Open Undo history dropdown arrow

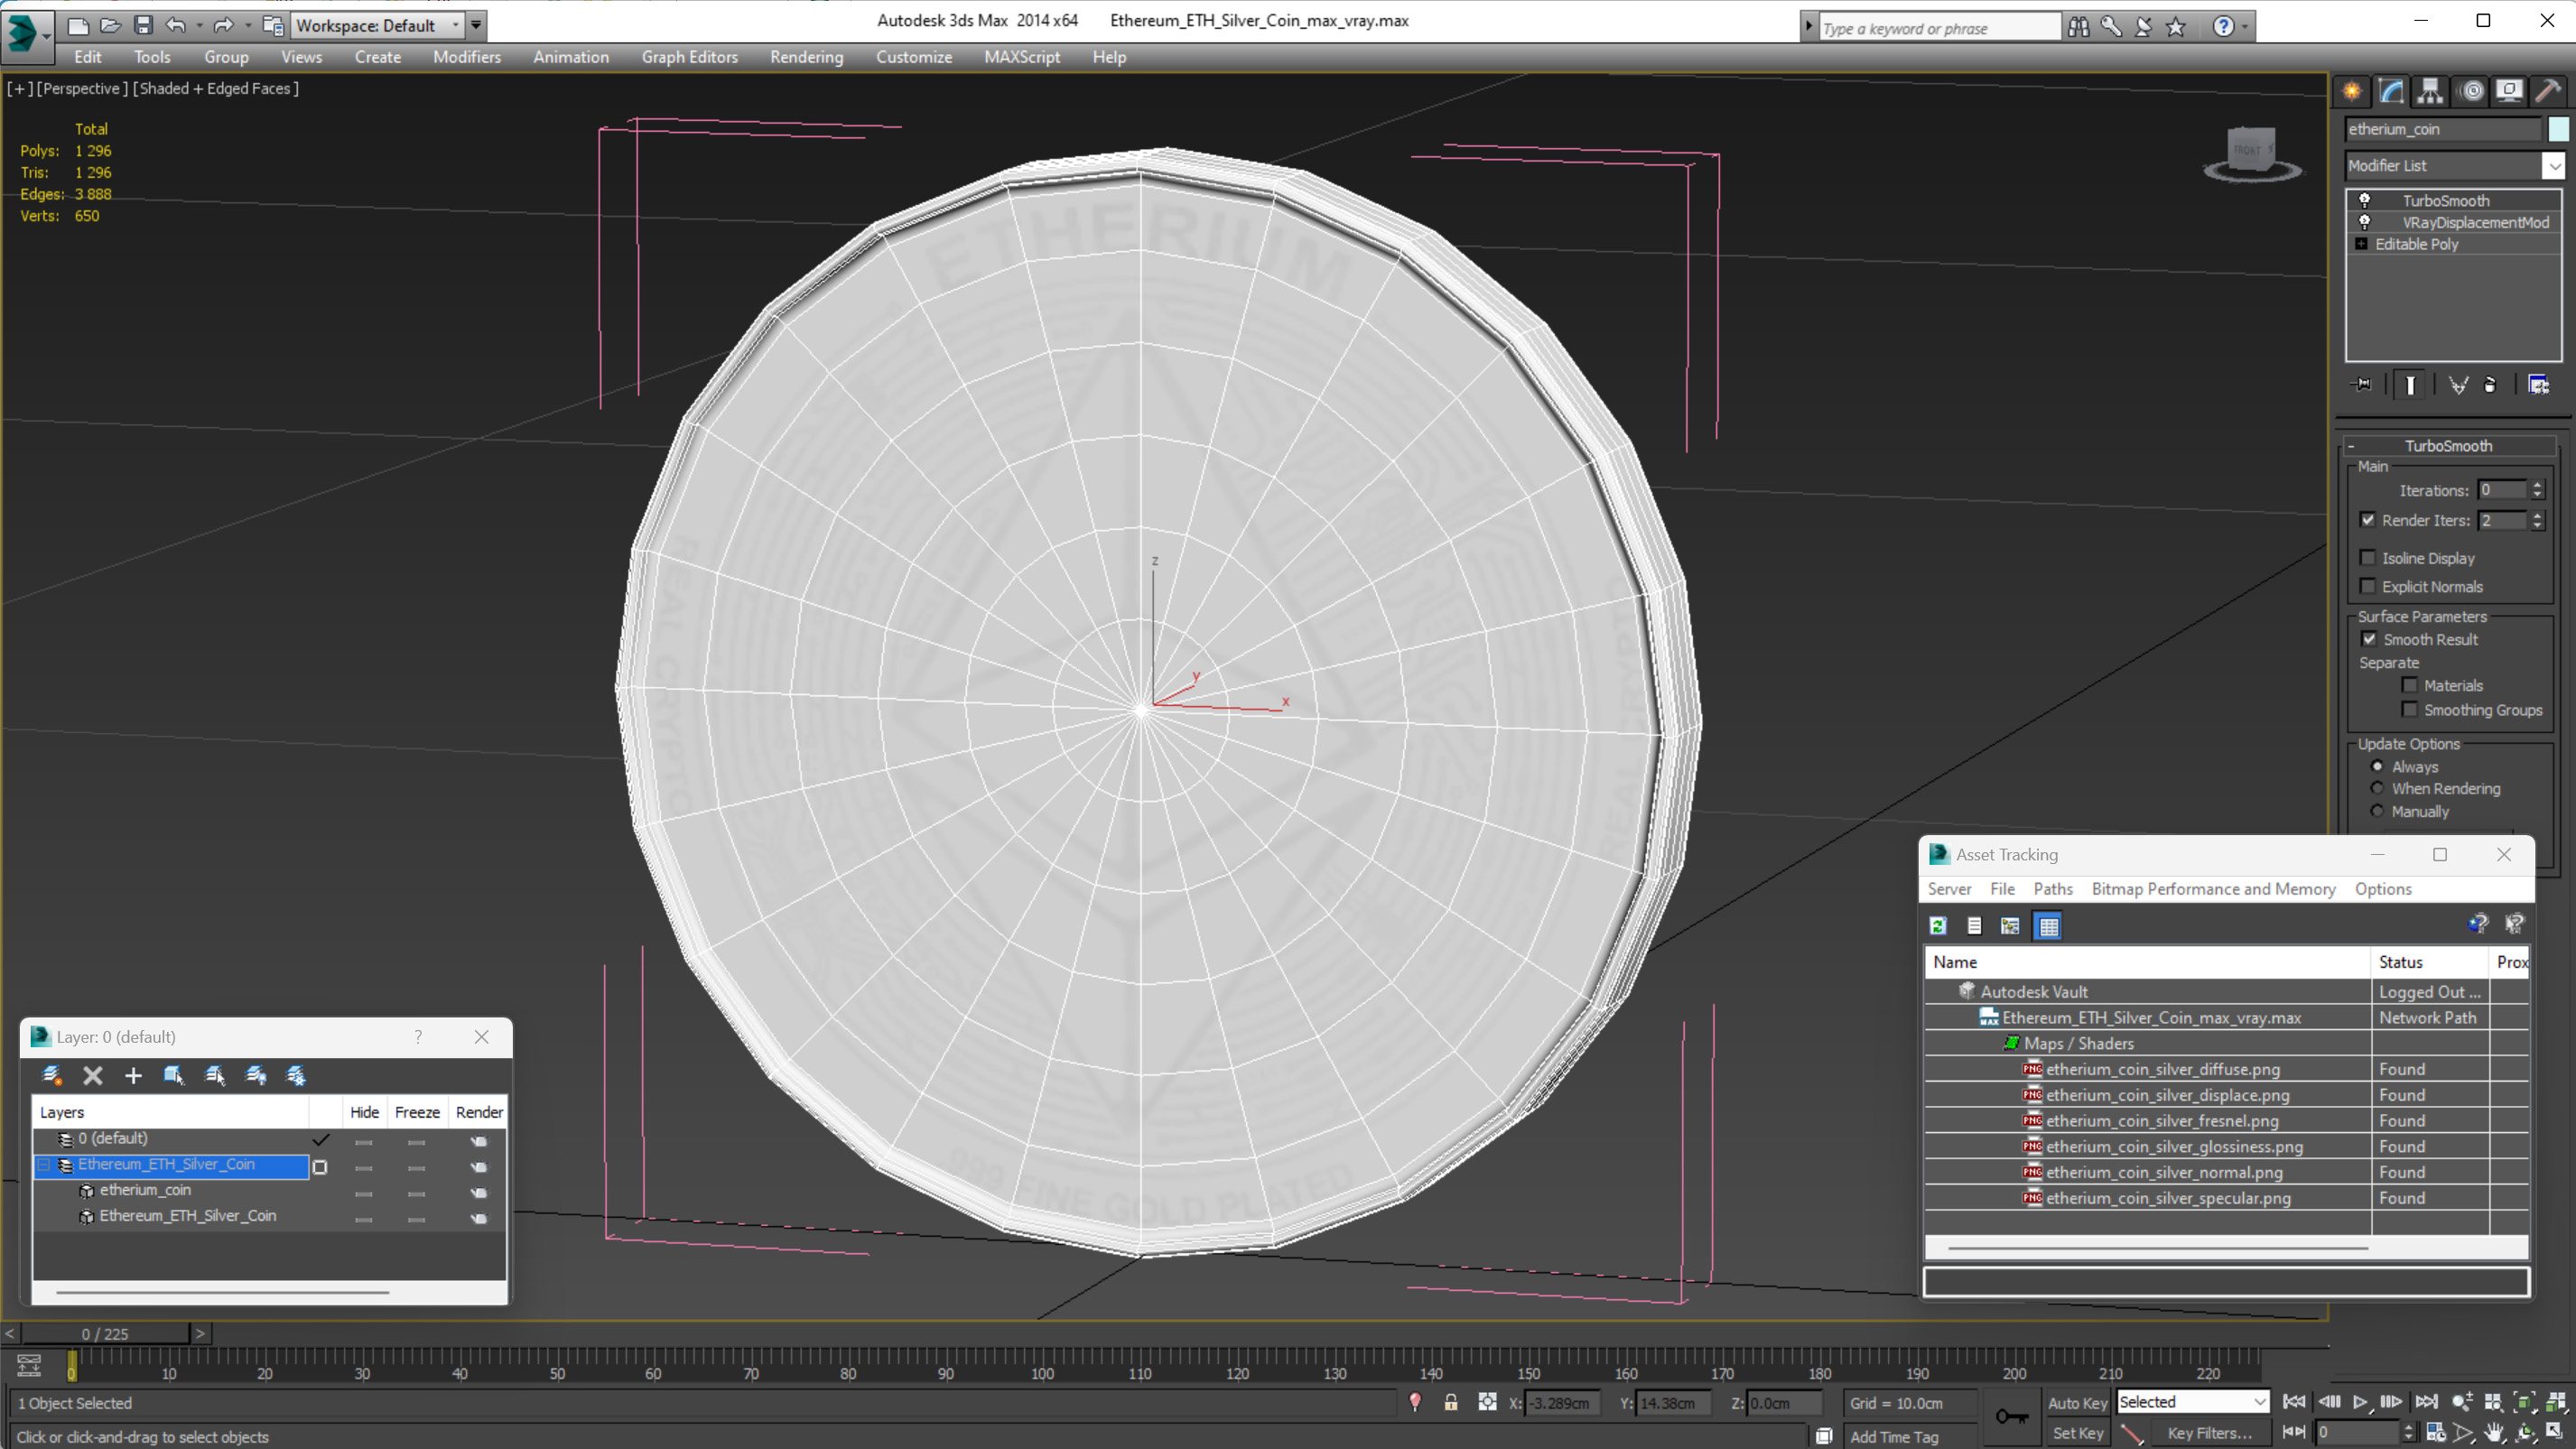[199, 25]
